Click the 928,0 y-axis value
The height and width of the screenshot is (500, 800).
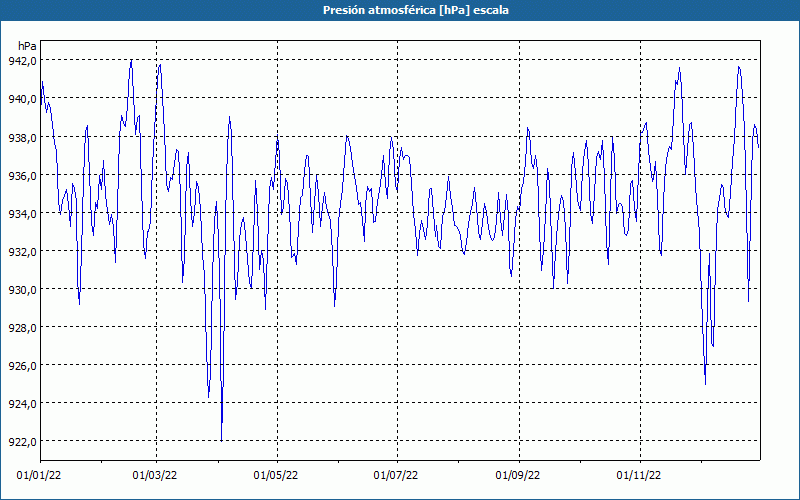click(x=22, y=327)
